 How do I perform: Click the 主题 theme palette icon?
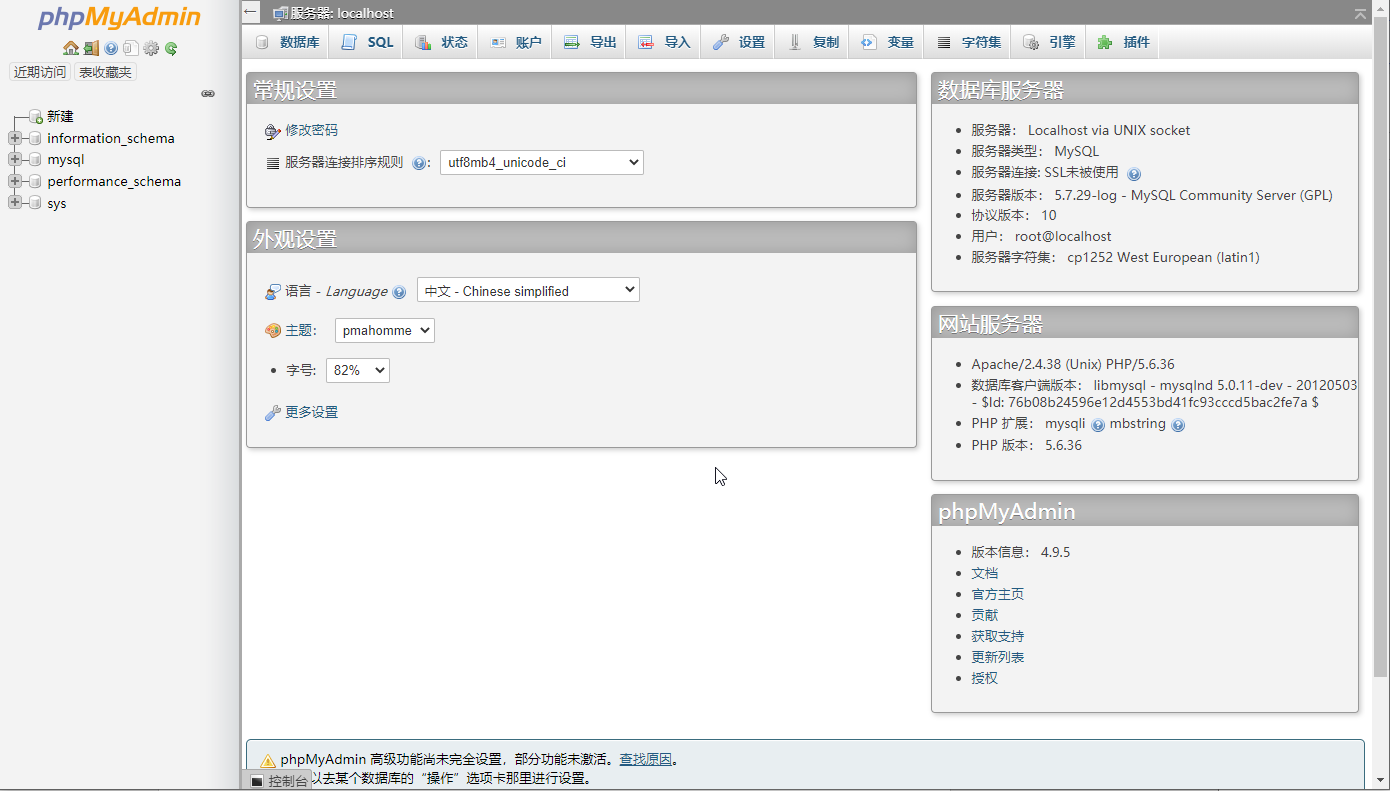tap(273, 331)
